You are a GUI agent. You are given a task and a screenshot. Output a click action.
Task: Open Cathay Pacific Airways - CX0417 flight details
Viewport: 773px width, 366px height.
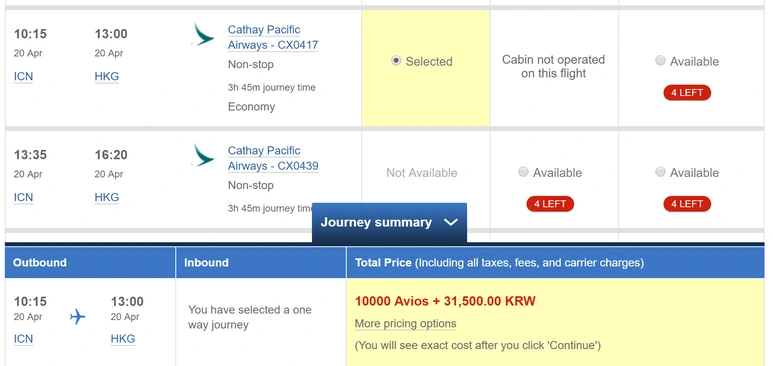click(273, 37)
